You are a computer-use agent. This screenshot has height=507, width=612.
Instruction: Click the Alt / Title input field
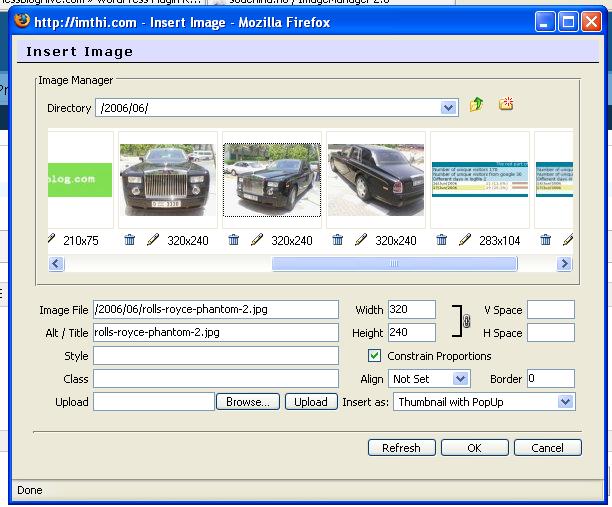tap(216, 333)
